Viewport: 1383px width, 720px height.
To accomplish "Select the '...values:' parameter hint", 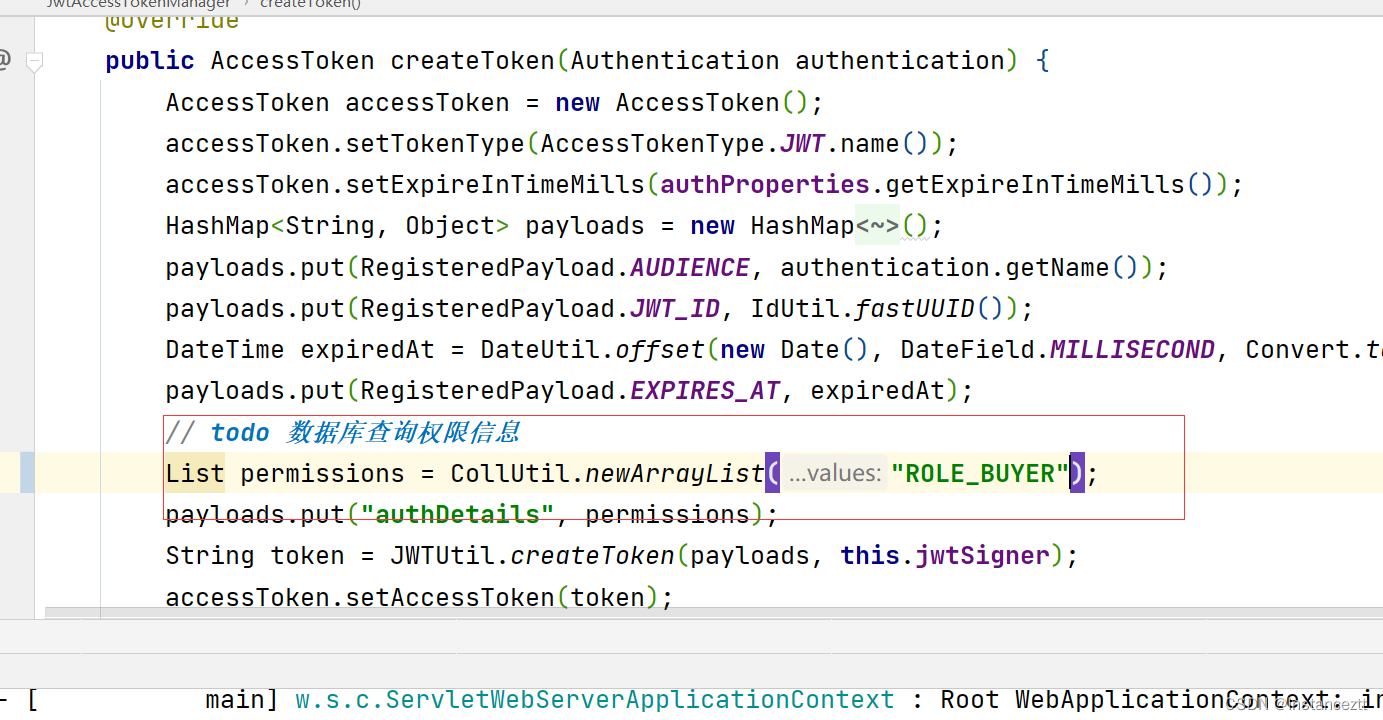I will coord(834,473).
